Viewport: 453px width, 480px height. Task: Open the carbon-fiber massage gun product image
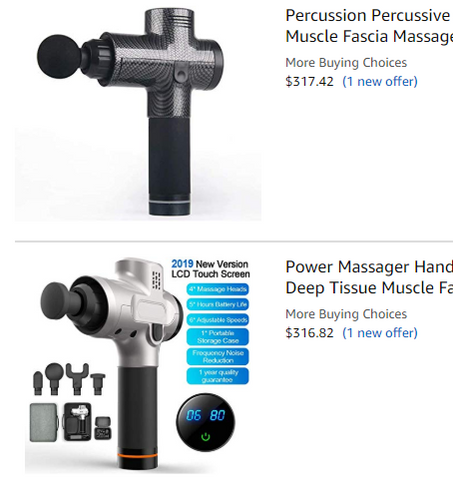(138, 113)
